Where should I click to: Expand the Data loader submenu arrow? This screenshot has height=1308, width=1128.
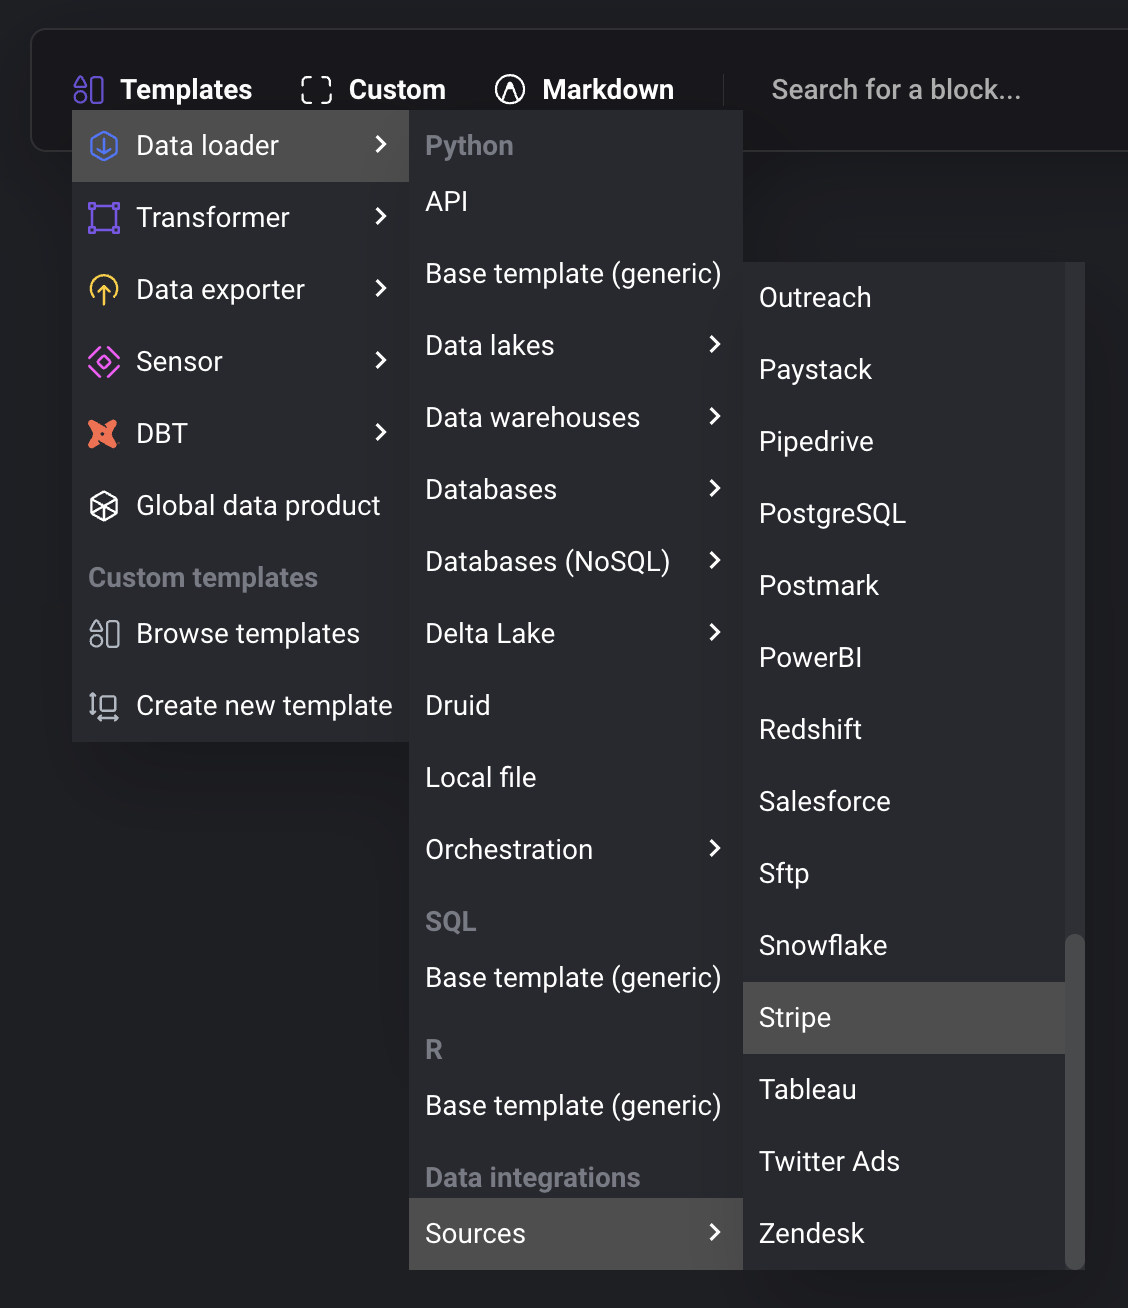click(380, 145)
